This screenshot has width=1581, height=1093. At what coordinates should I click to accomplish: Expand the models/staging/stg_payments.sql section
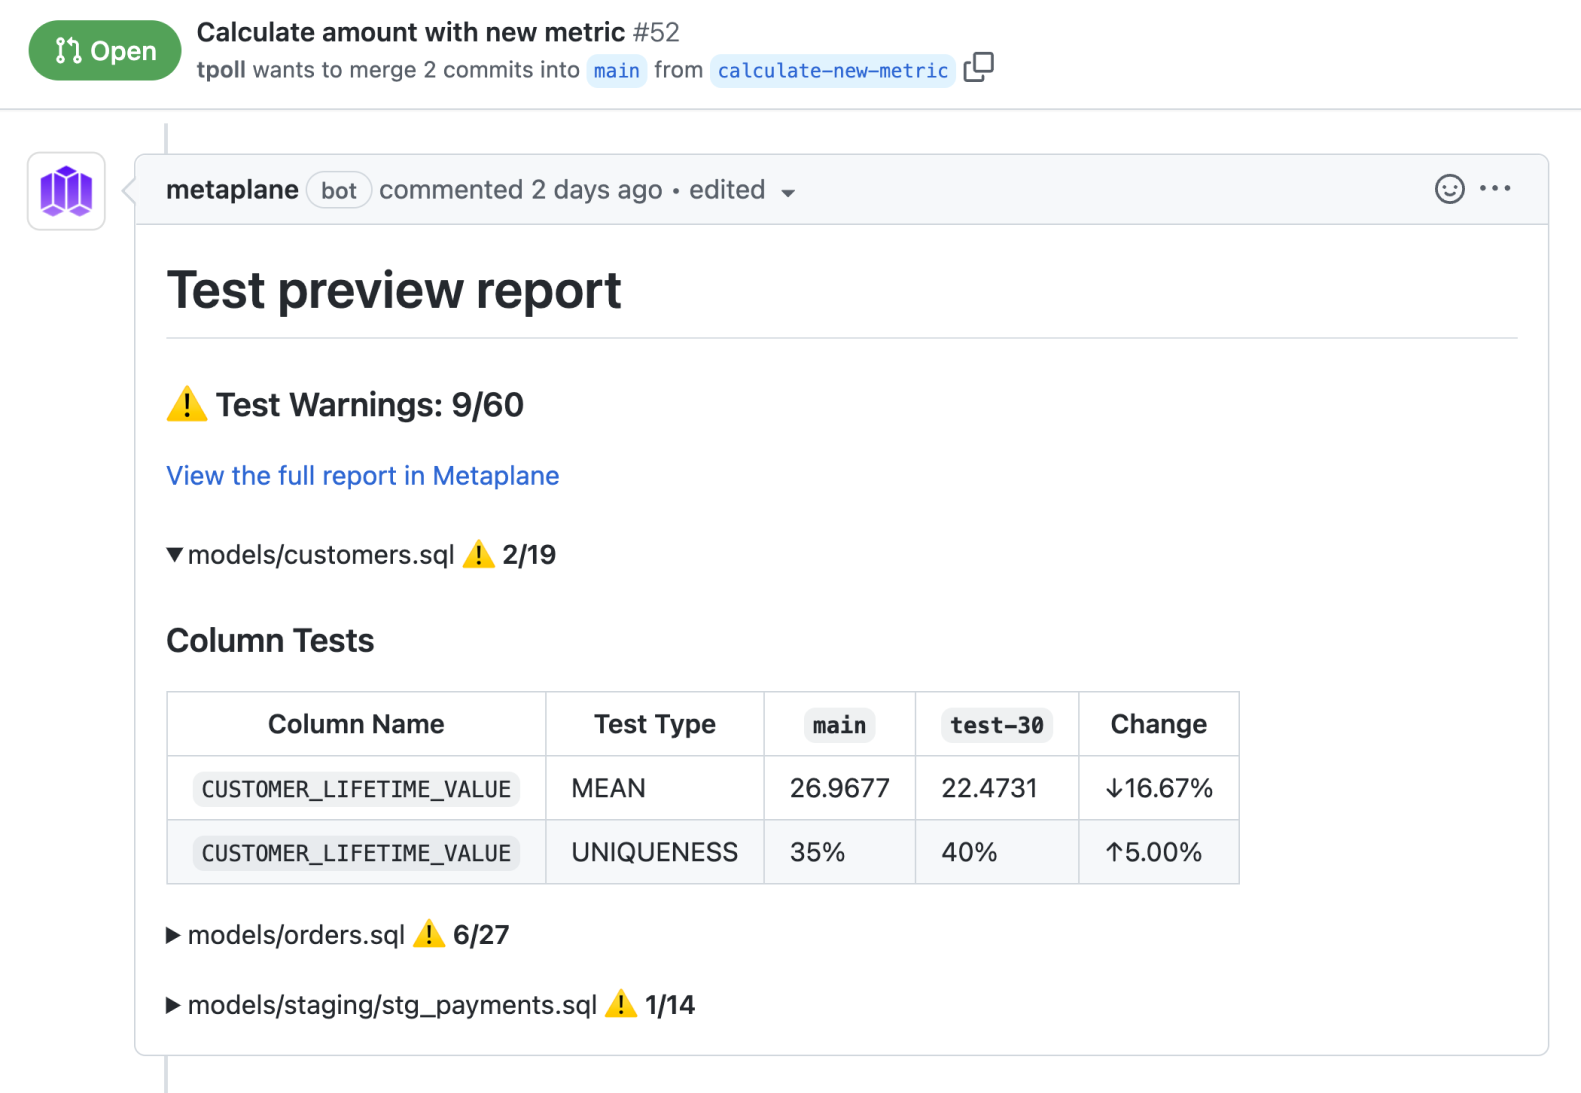coord(173,1005)
